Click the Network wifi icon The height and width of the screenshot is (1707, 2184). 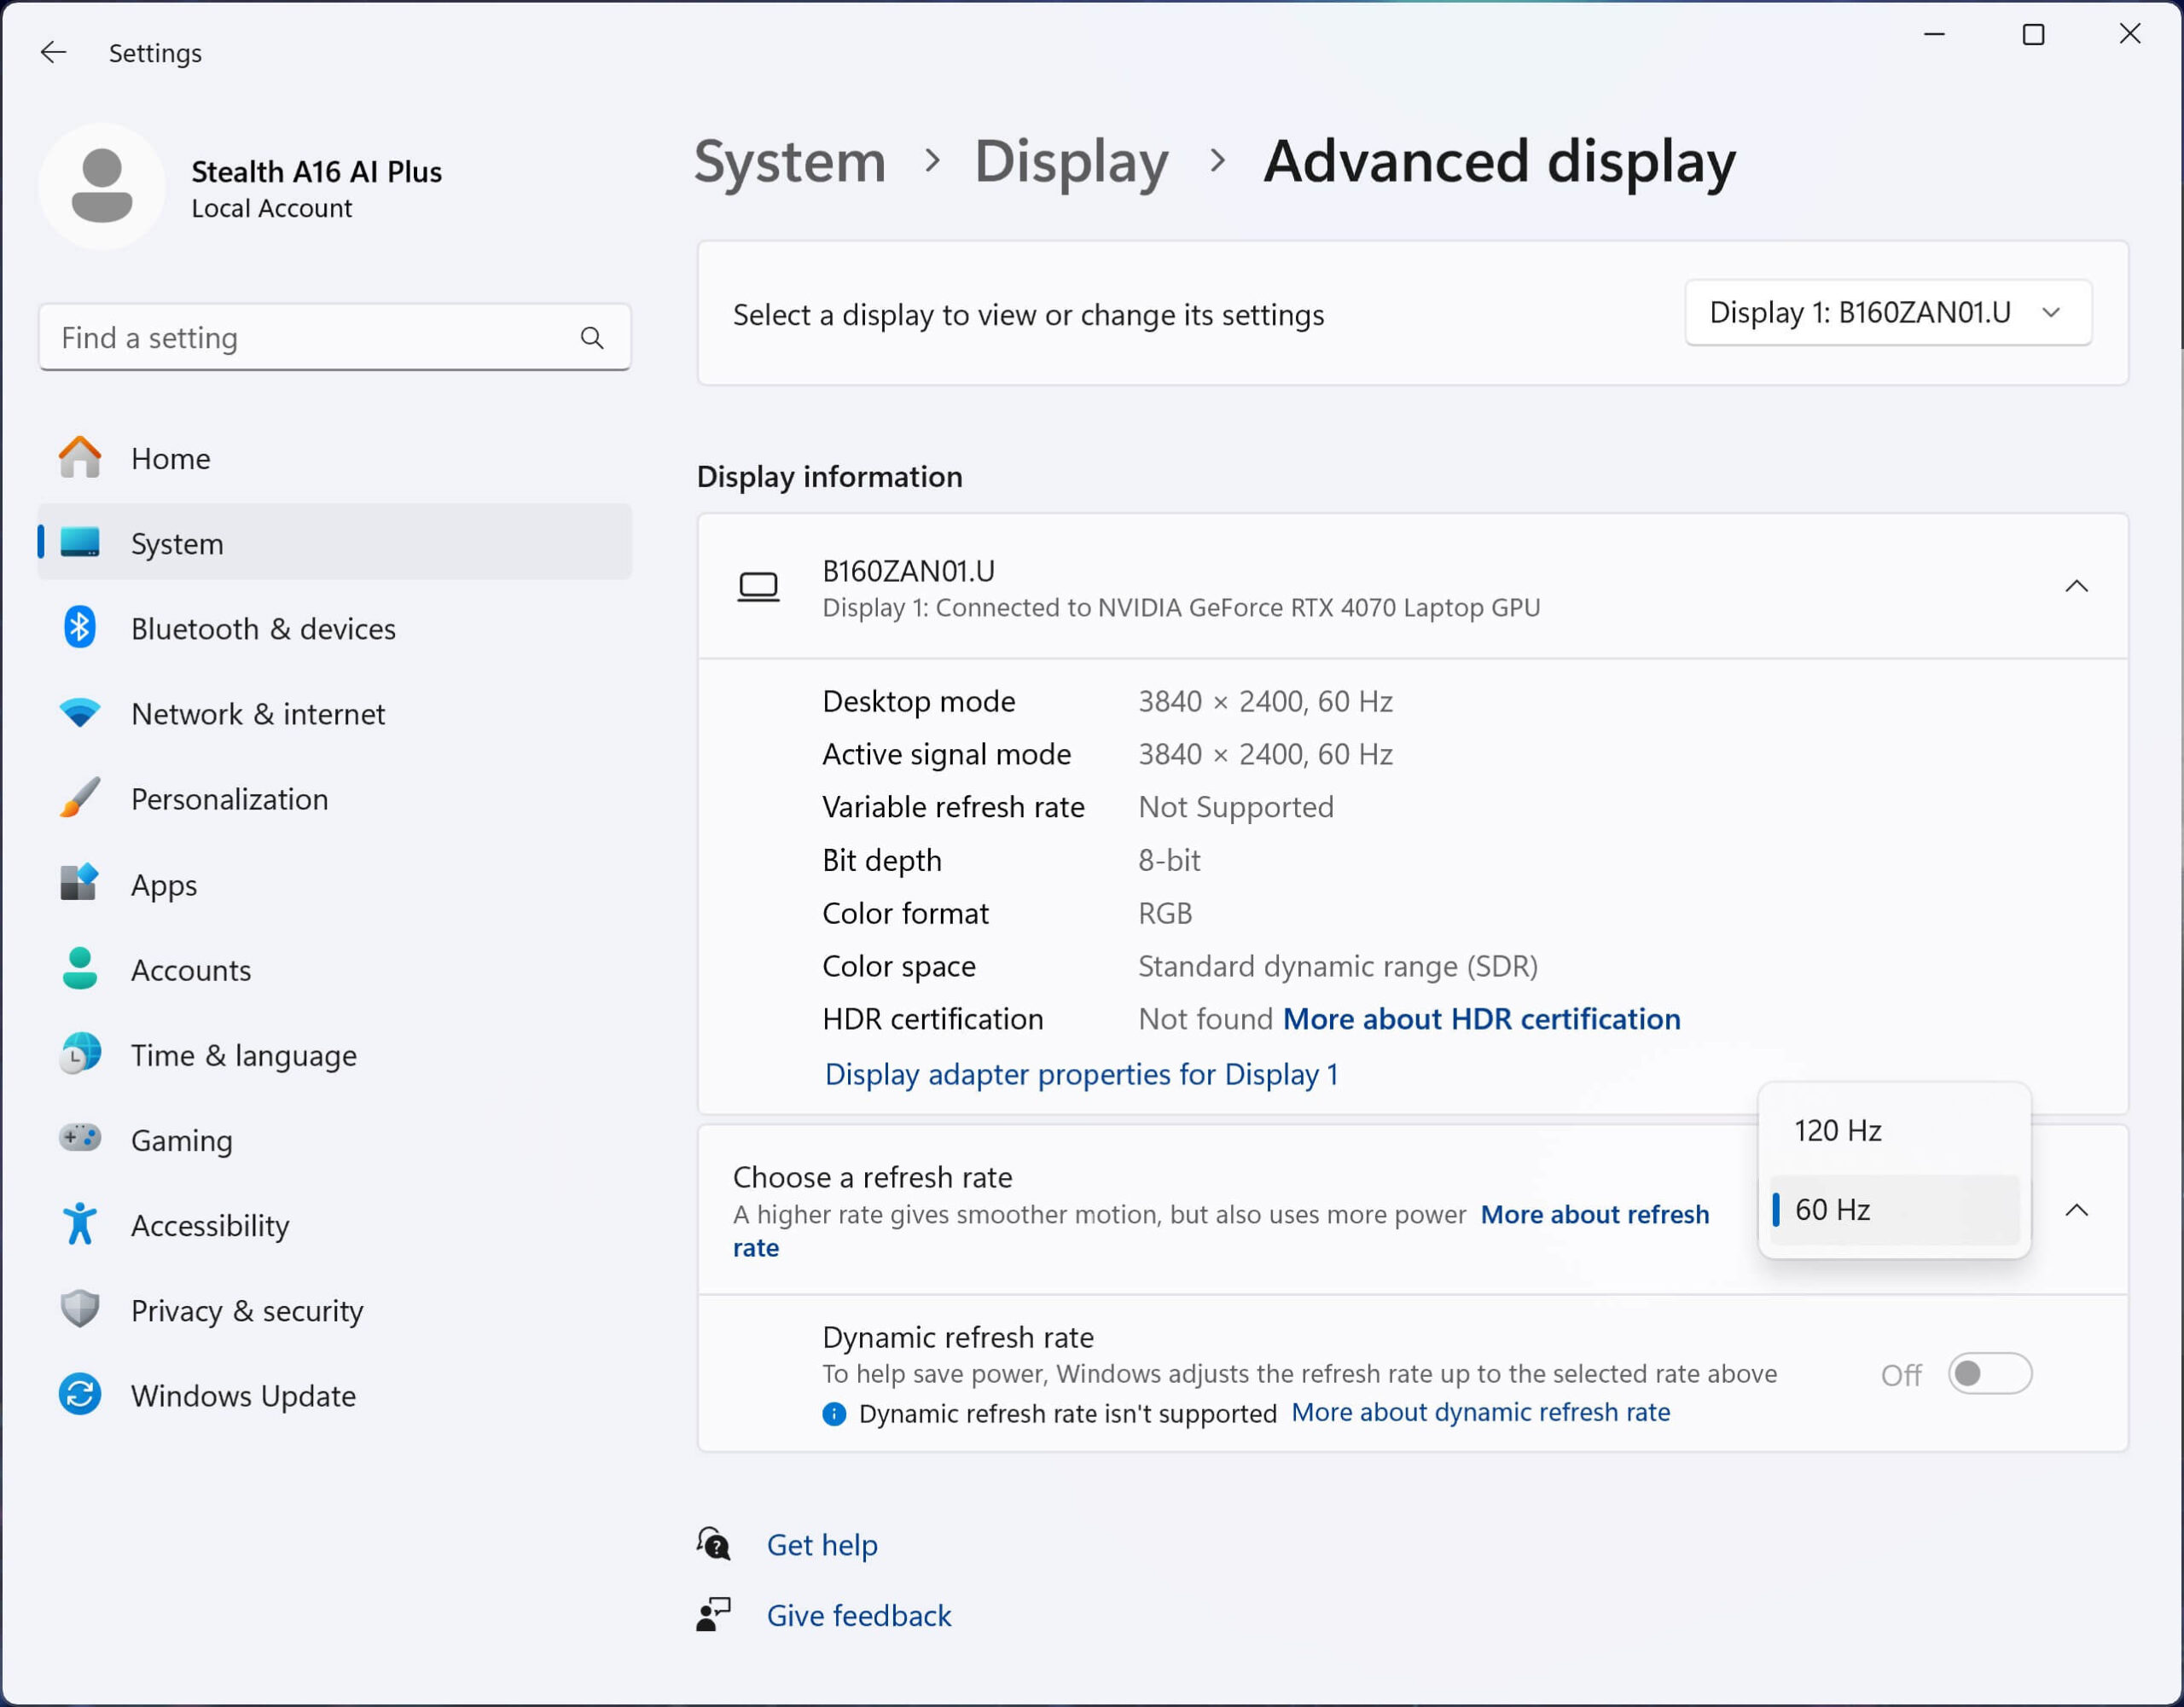[80, 714]
